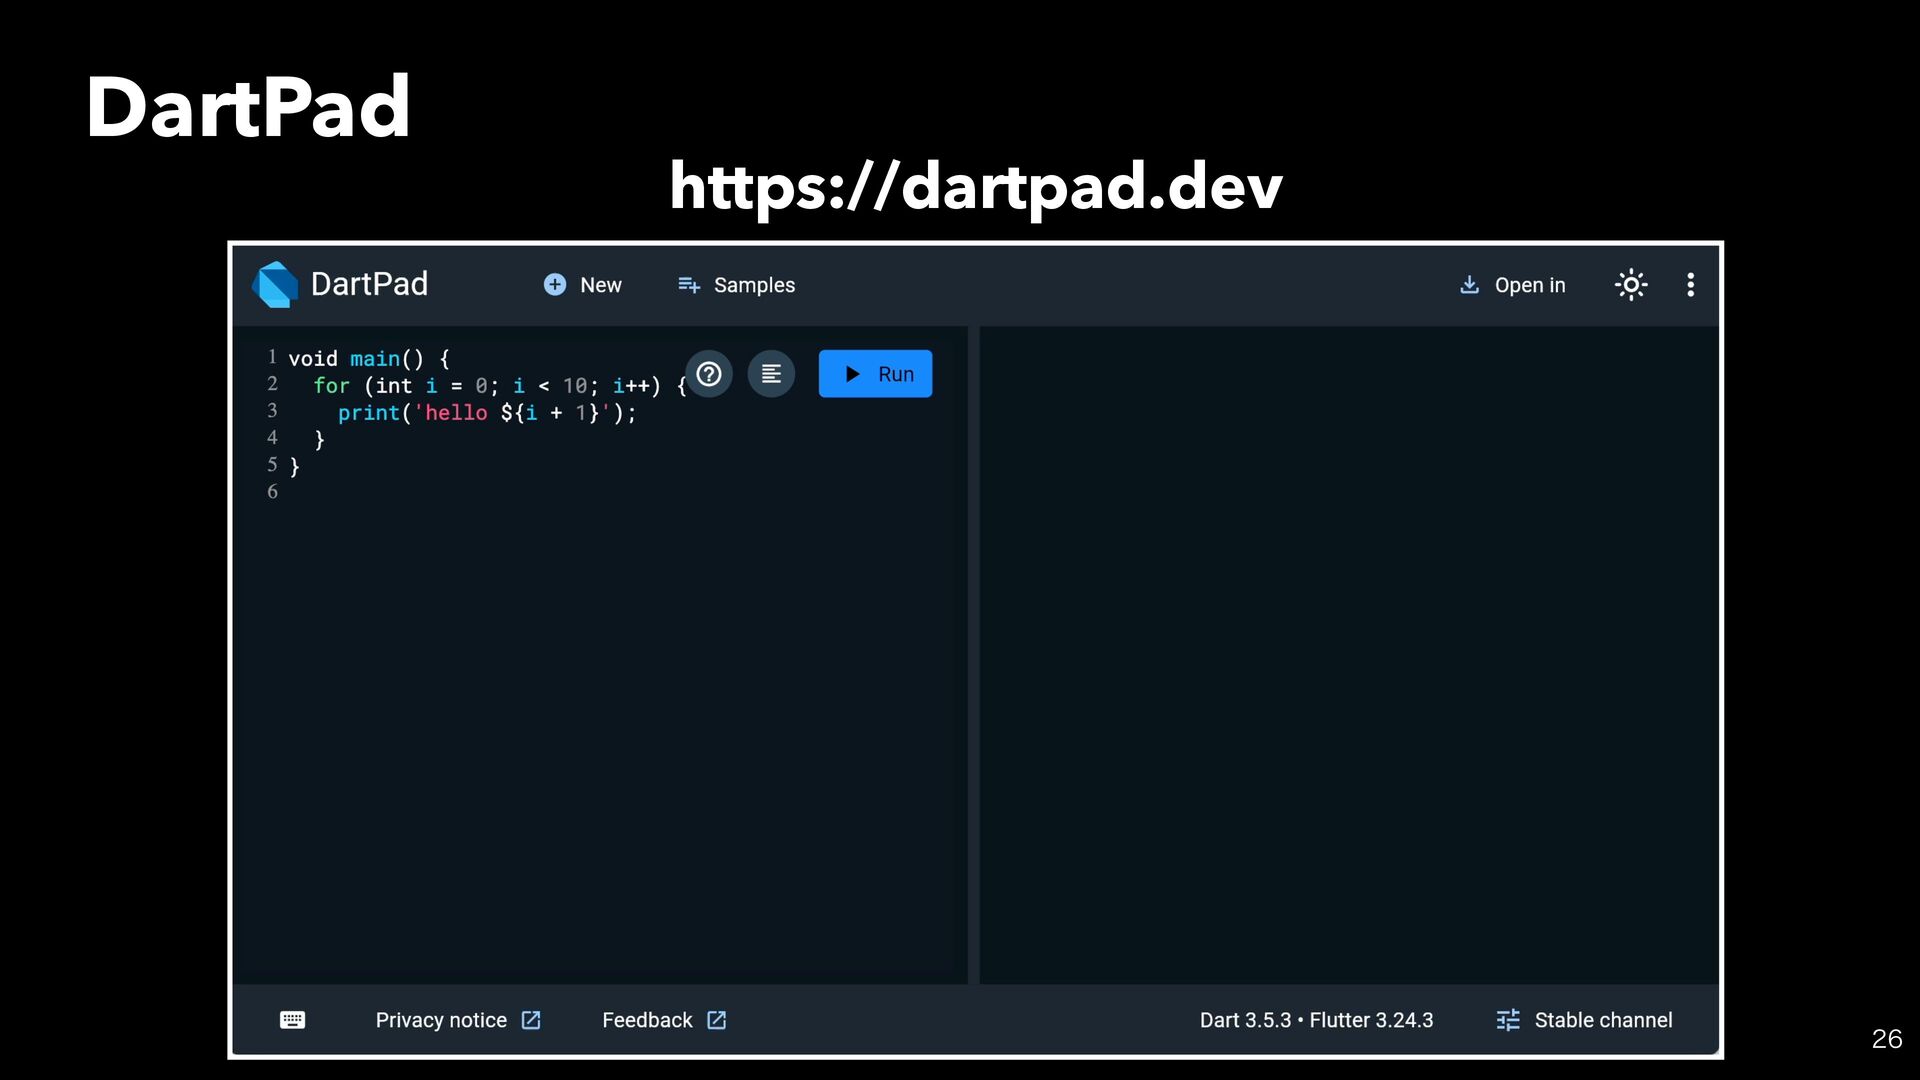This screenshot has width=1920, height=1080.
Task: Click the external link icon beside Privacy notice
Action: click(531, 1020)
